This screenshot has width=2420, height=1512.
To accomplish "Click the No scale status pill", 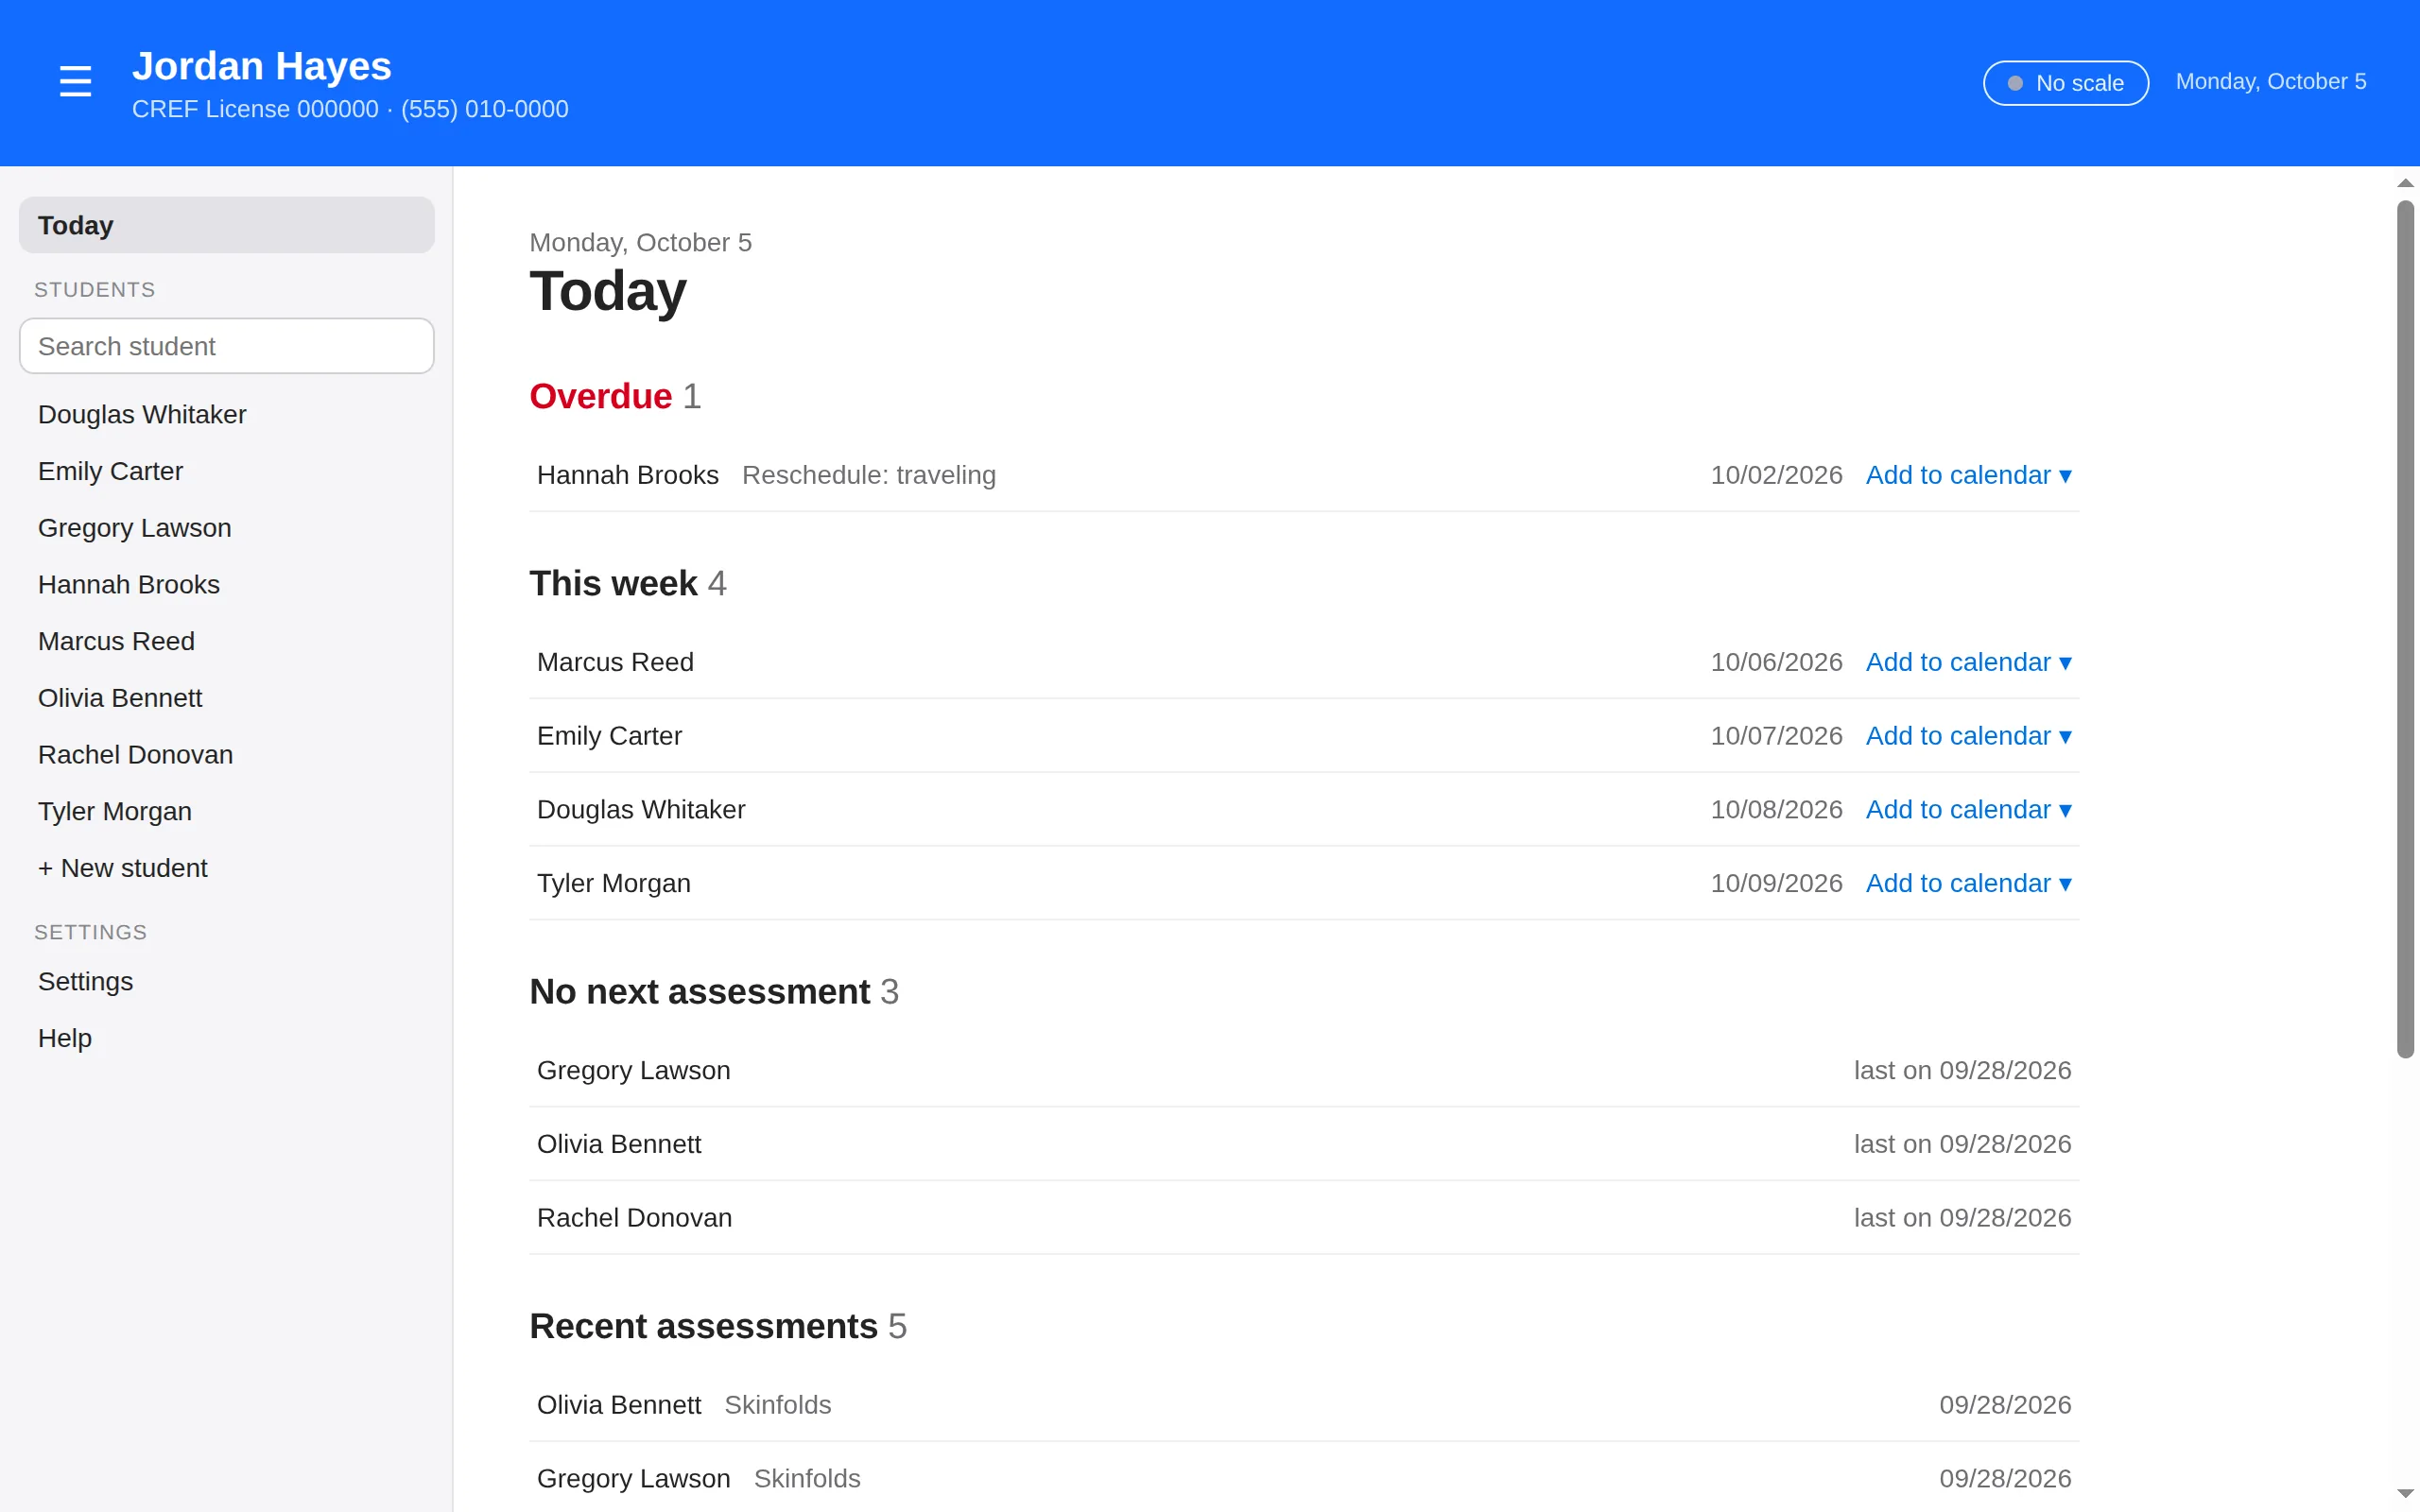I will click(2065, 83).
